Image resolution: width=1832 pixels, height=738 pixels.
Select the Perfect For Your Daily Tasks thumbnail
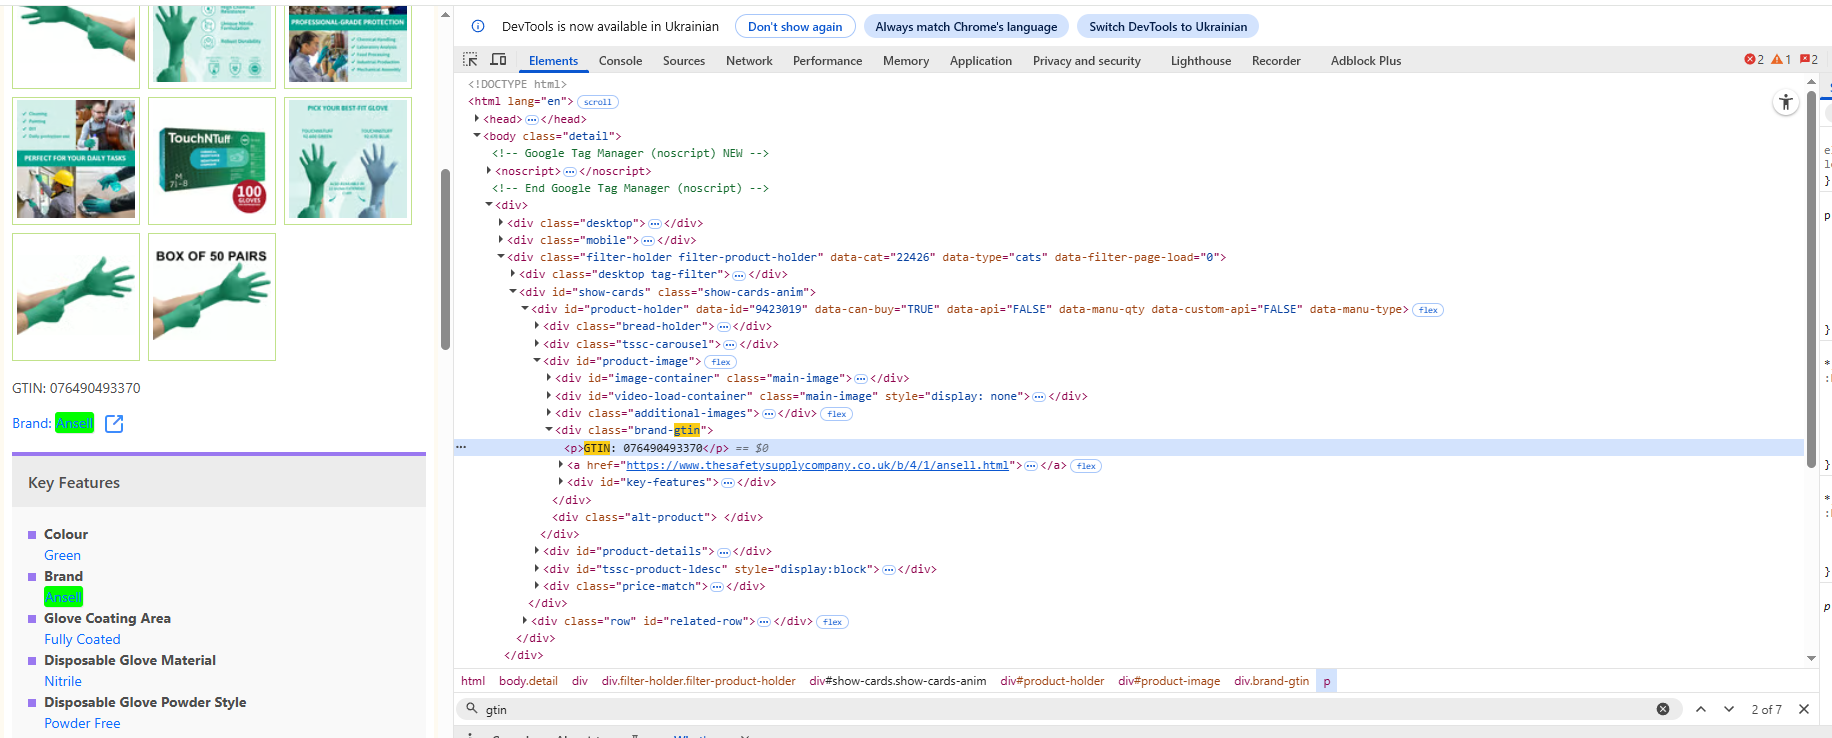coord(76,161)
